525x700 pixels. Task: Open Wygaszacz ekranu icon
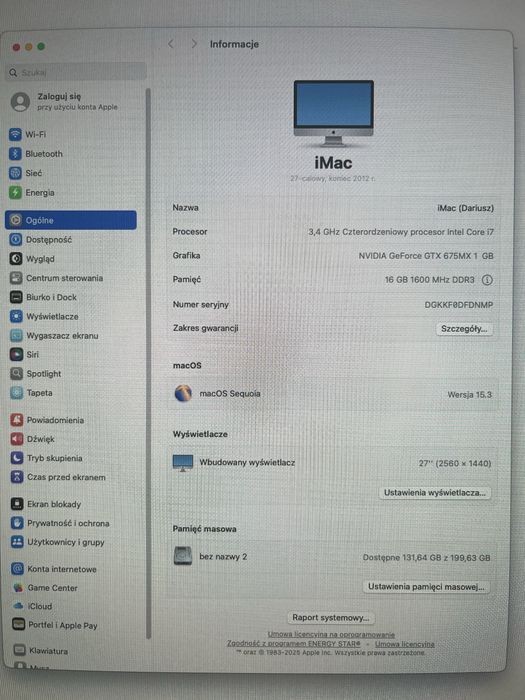pyautogui.click(x=16, y=335)
